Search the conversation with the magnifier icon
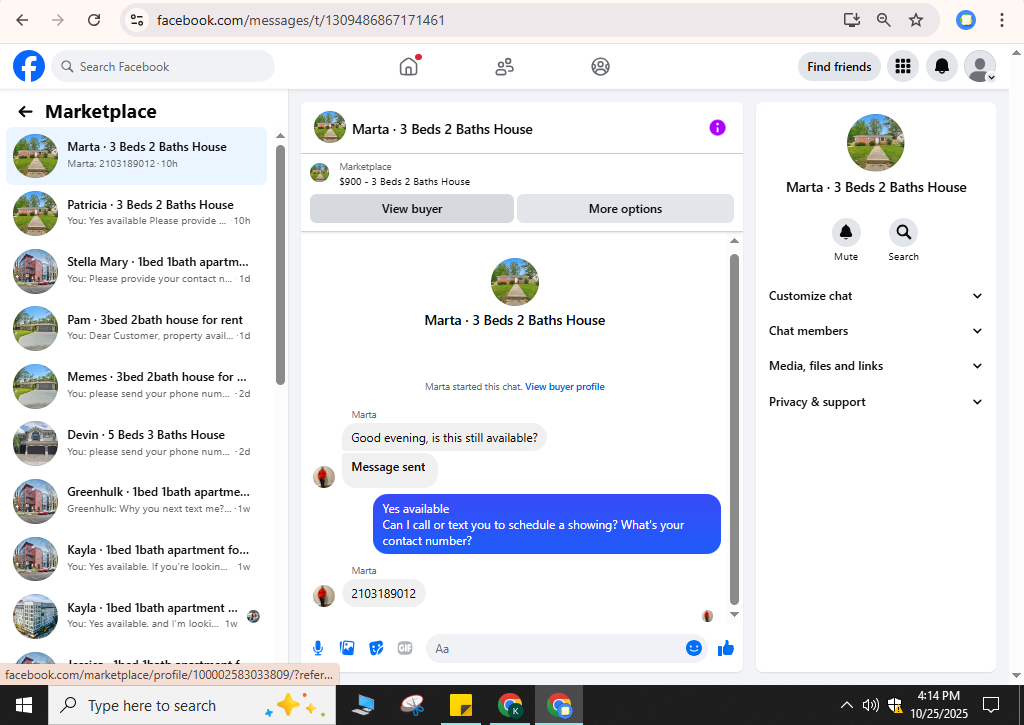 tap(903, 232)
